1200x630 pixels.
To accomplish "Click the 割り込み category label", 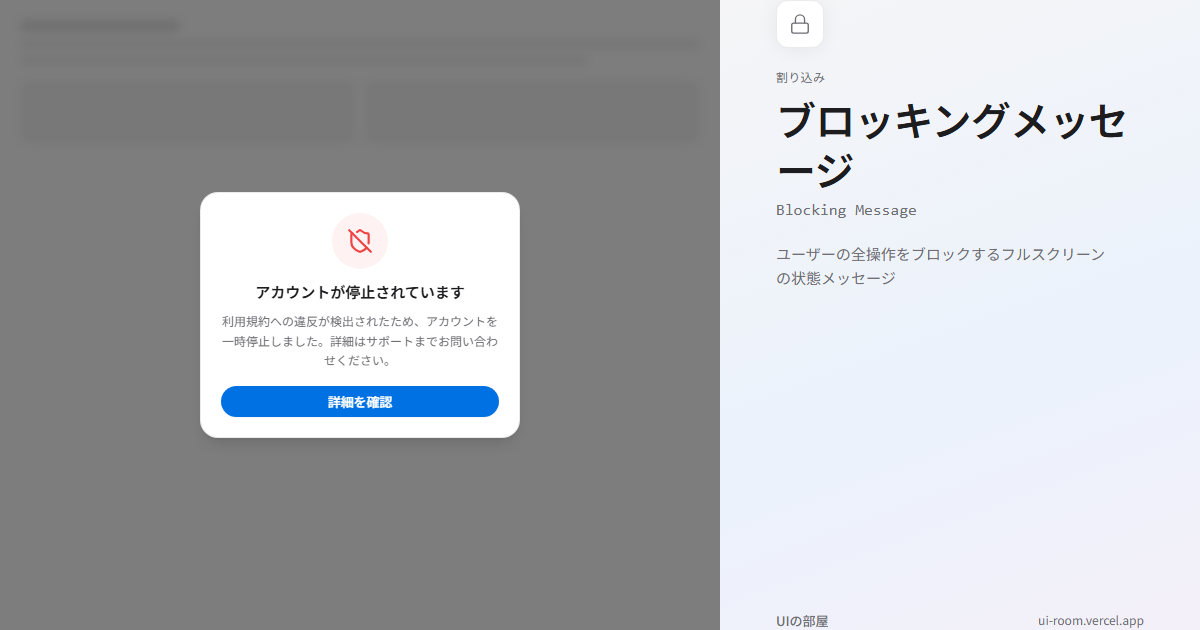I will click(x=800, y=77).
